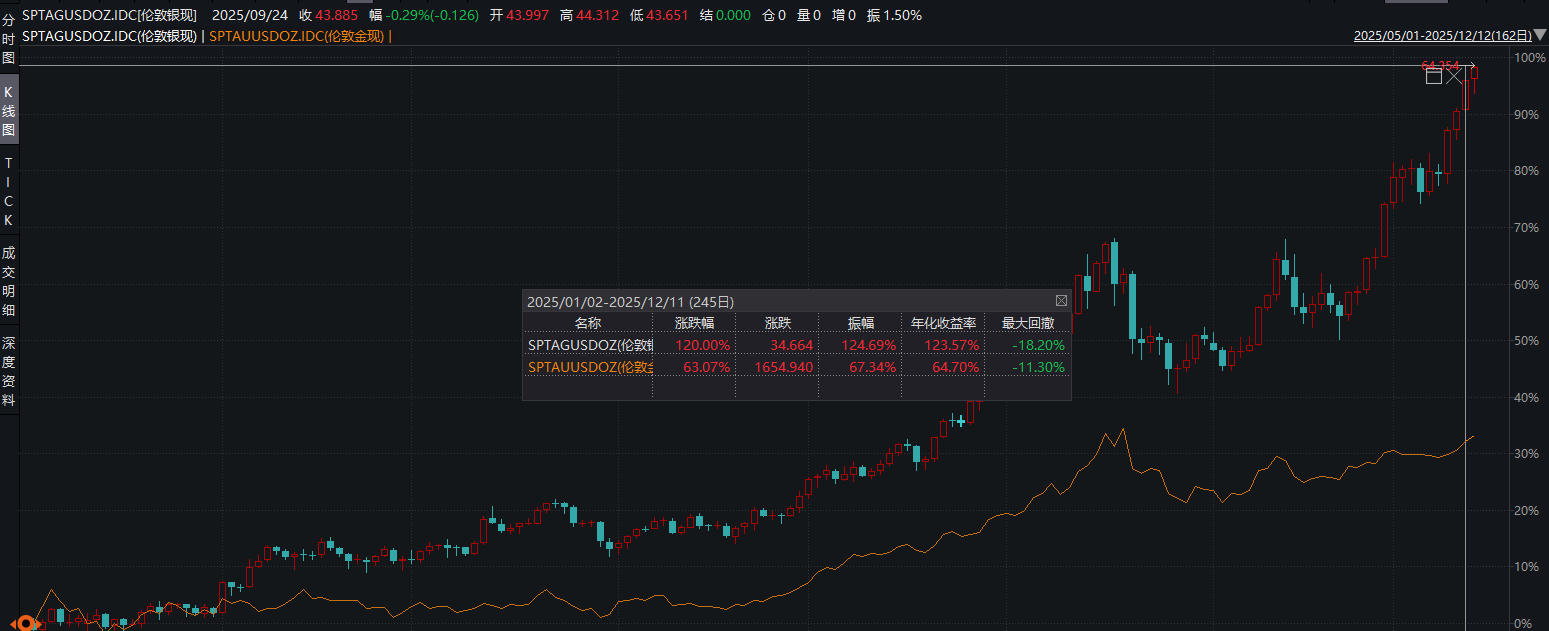Image resolution: width=1549 pixels, height=631 pixels.
Task: Click the 涨跌幅 column header
Action: (x=693, y=323)
